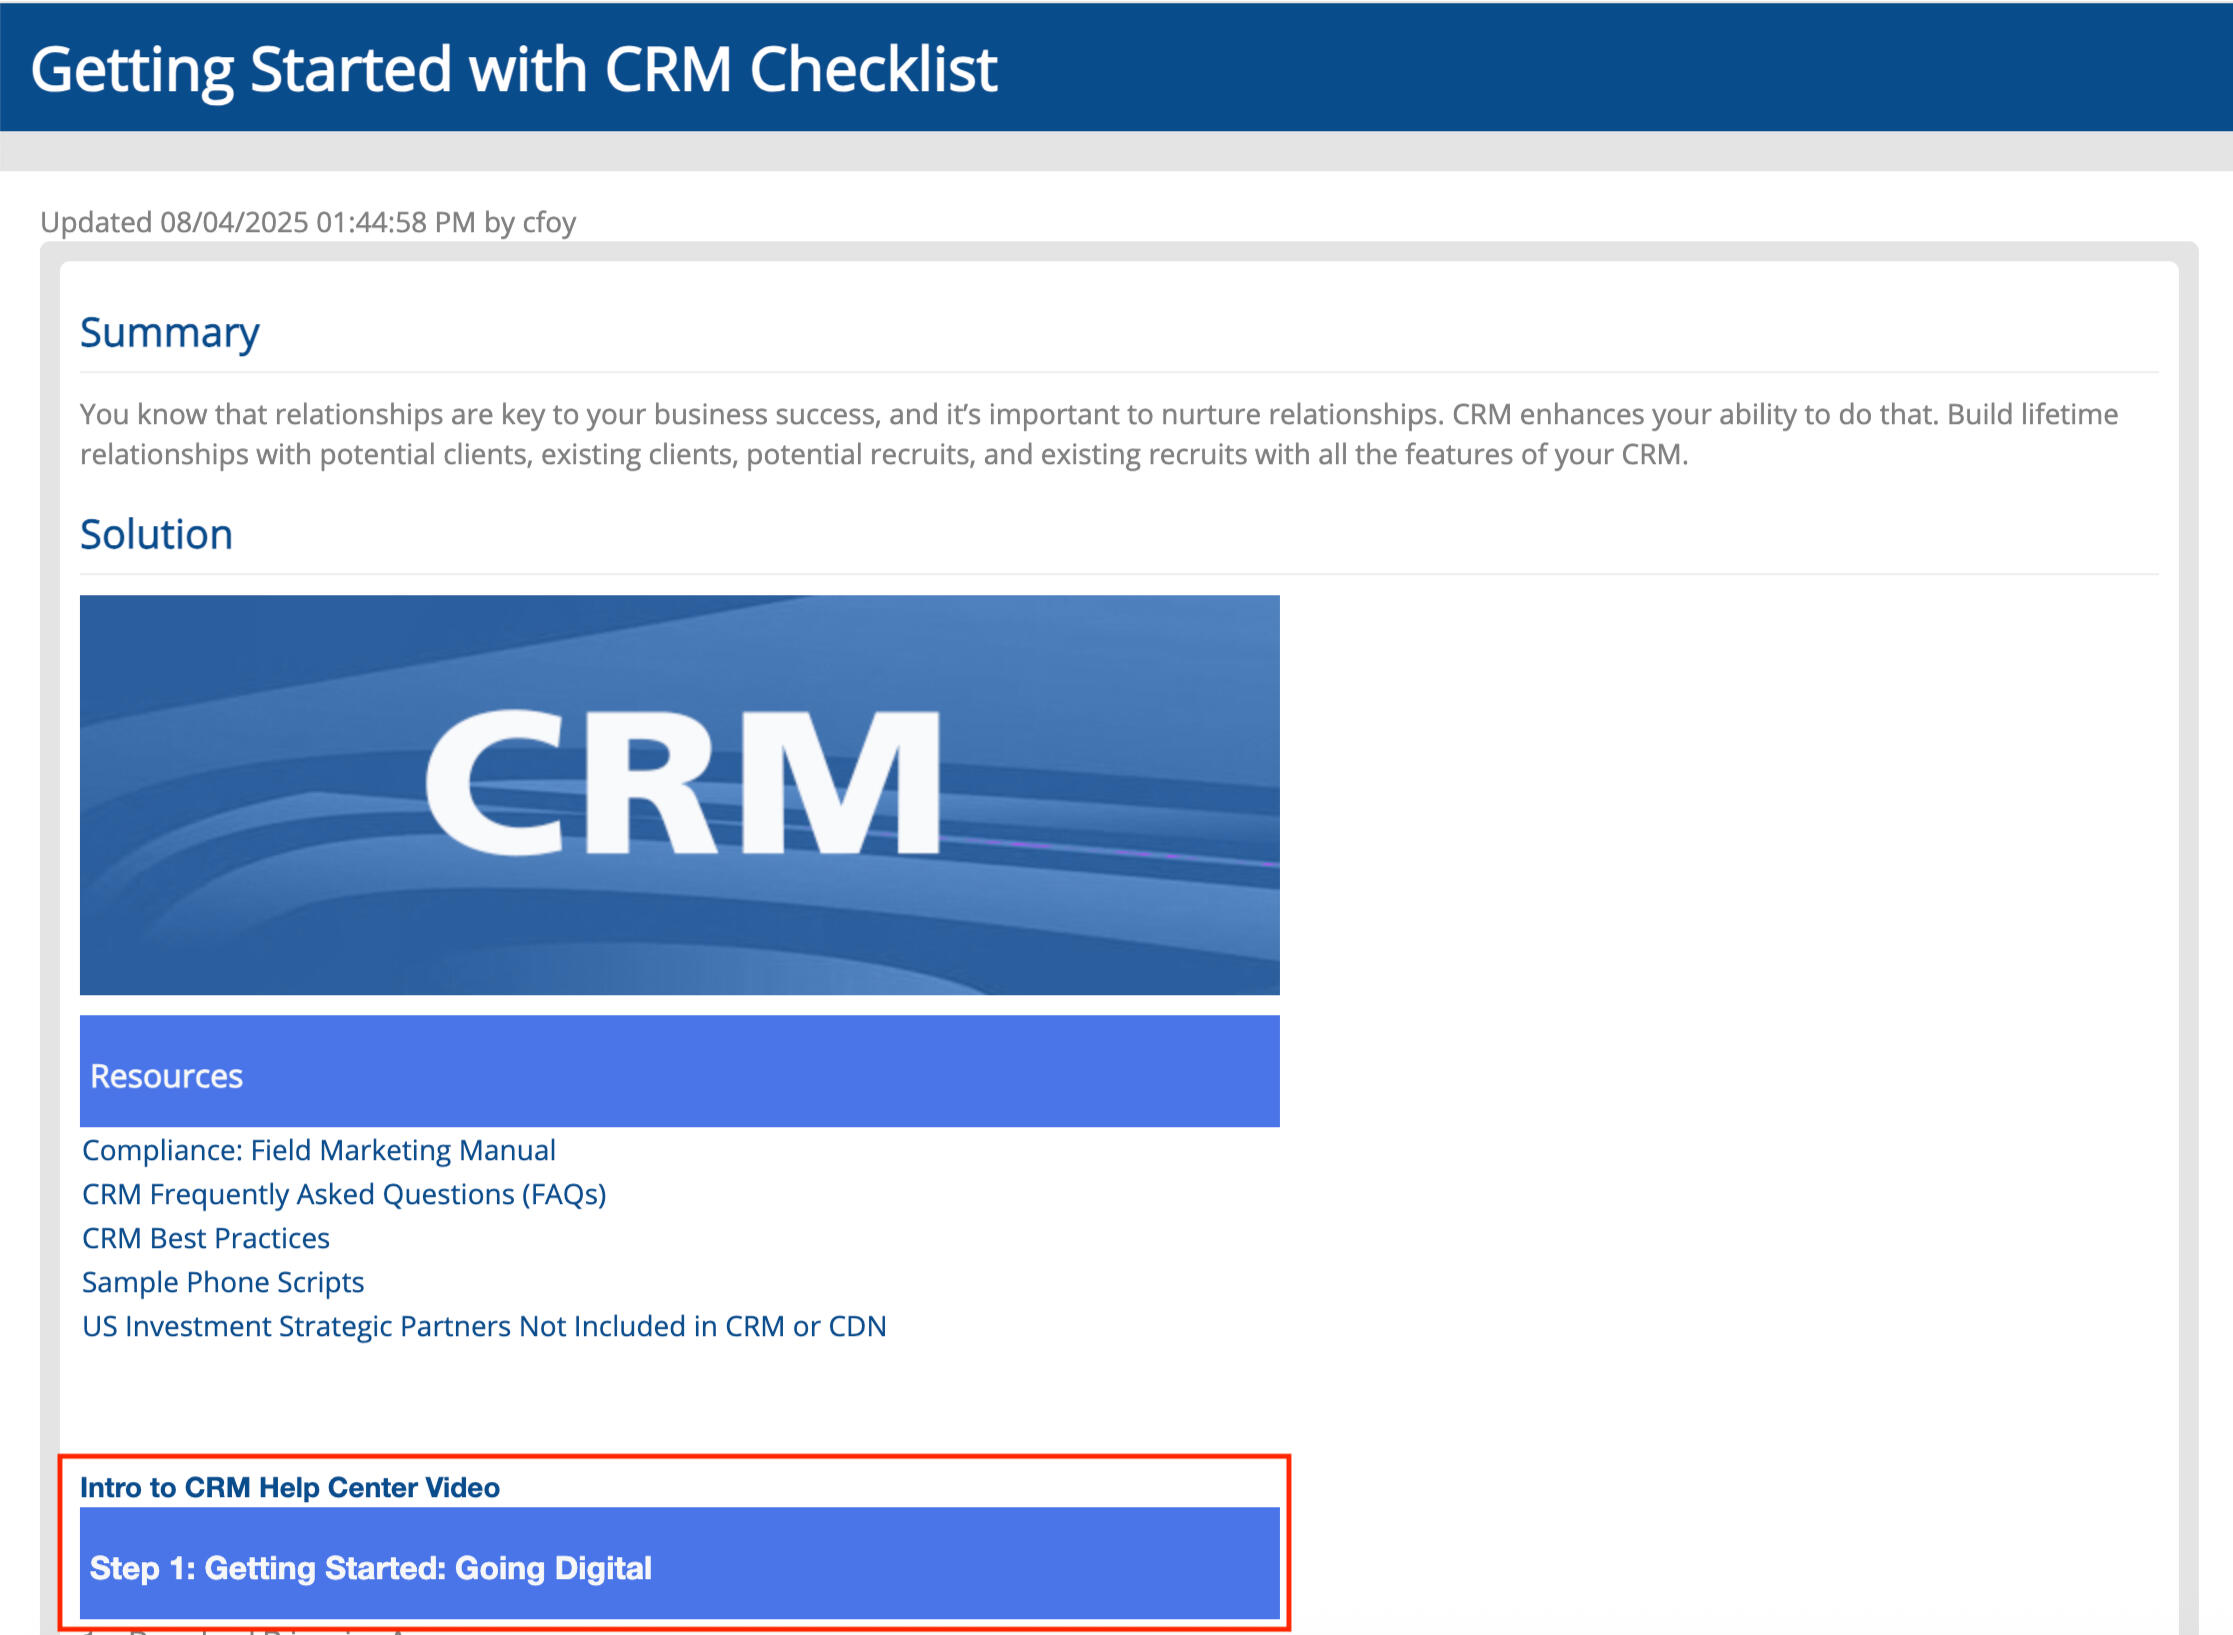Click the Getting Started with CRM Checklist title

click(514, 68)
